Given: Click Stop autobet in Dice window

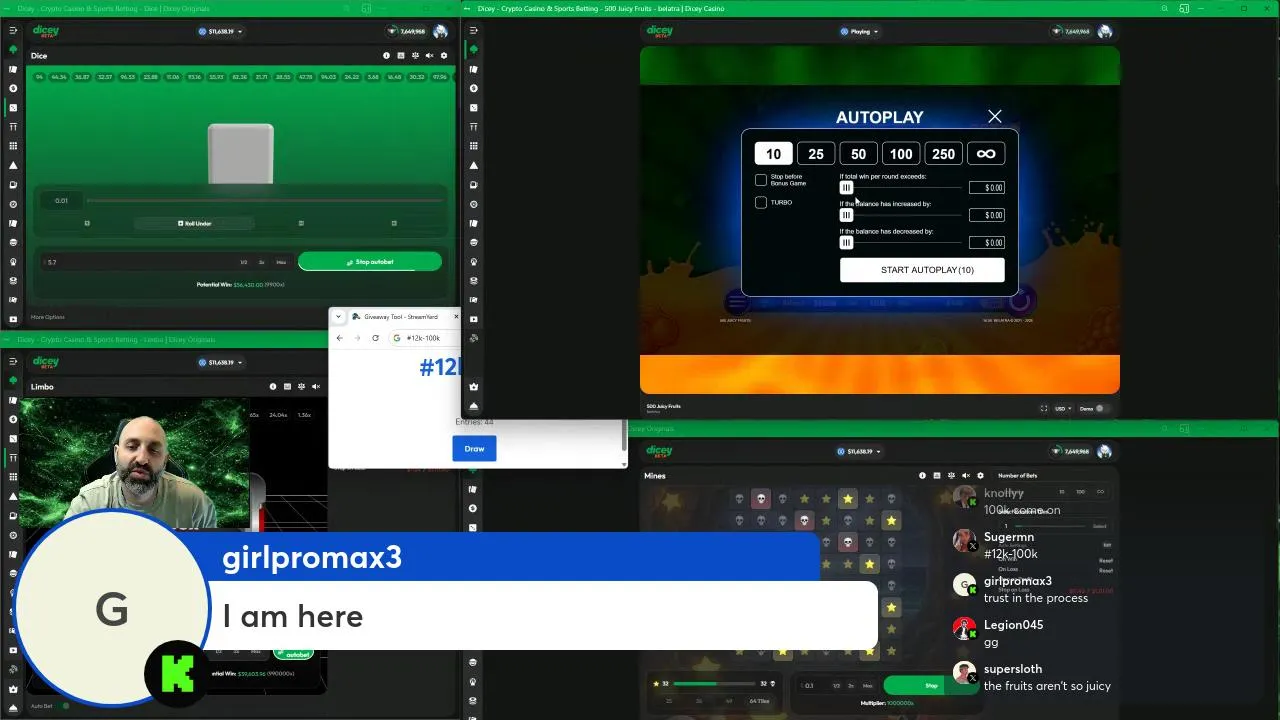Looking at the screenshot, I should tap(370, 262).
